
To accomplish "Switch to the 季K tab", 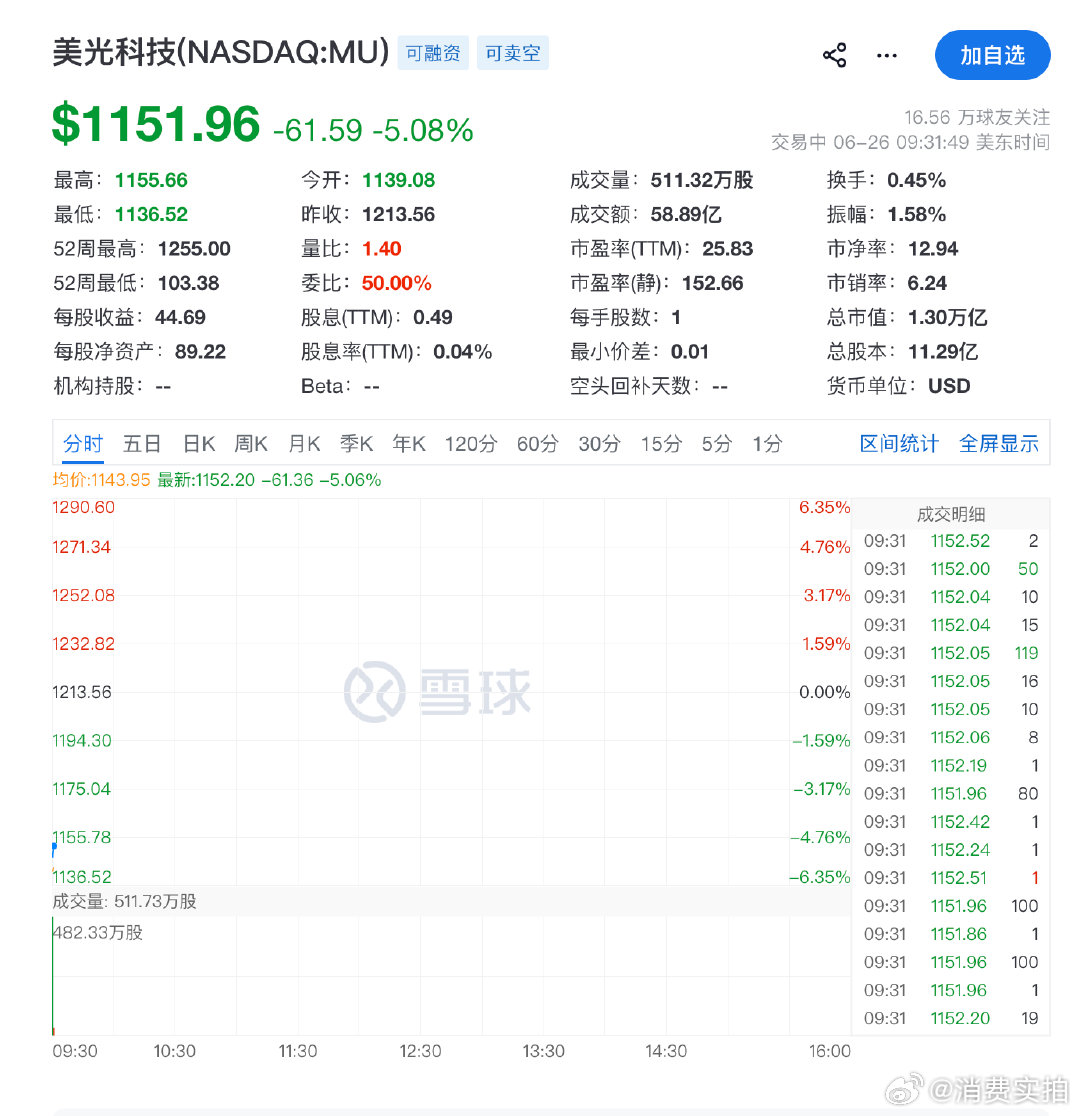I will [356, 443].
